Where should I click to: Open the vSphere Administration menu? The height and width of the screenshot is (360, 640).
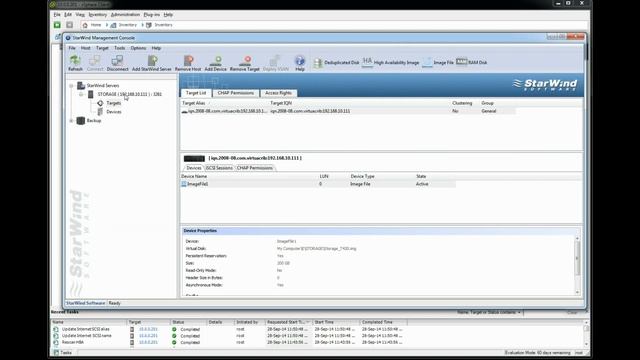(125, 15)
